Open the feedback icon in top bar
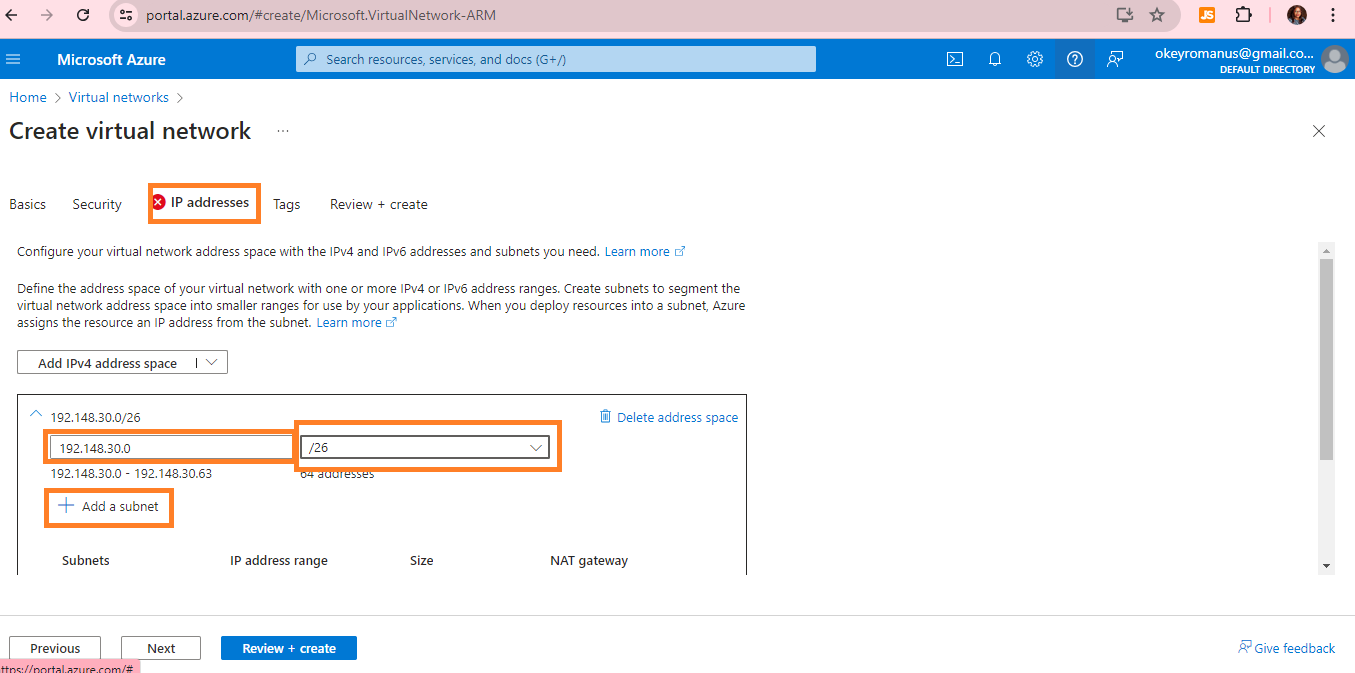This screenshot has width=1355, height=673. pyautogui.click(x=1115, y=59)
